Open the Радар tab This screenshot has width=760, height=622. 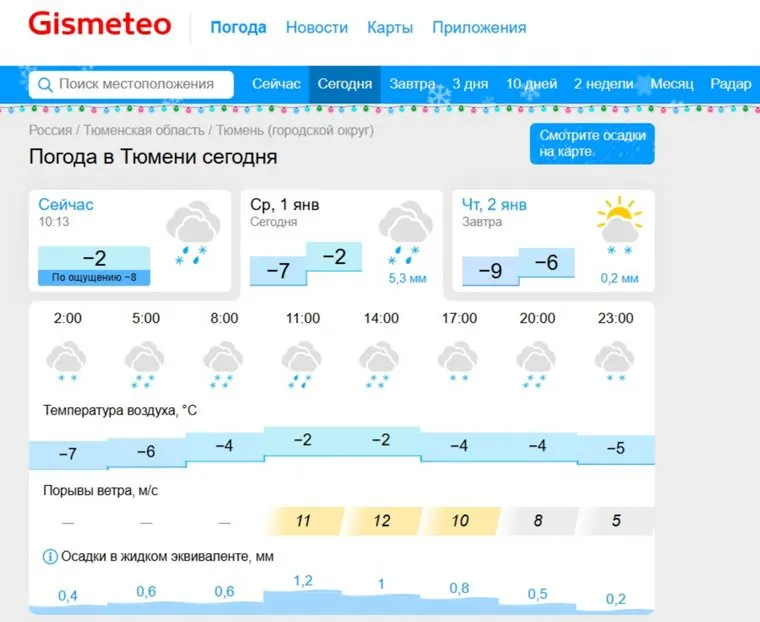point(730,84)
